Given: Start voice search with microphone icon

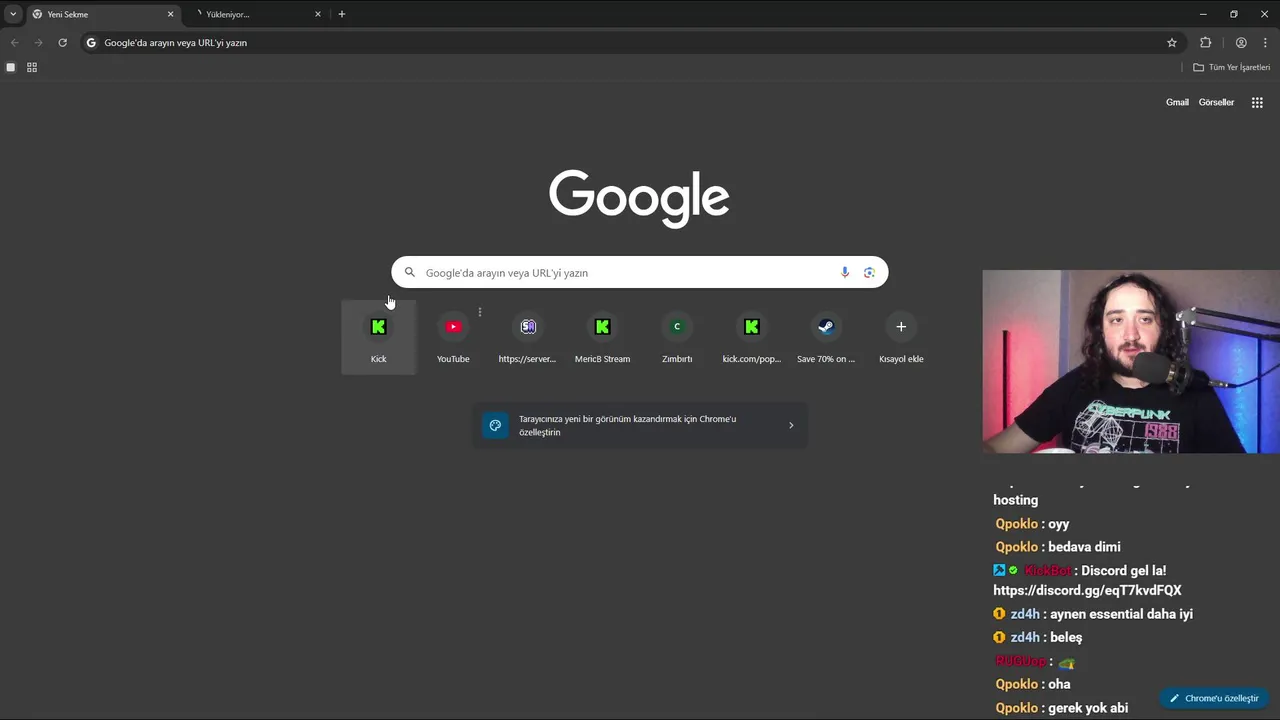Looking at the screenshot, I should (x=845, y=272).
